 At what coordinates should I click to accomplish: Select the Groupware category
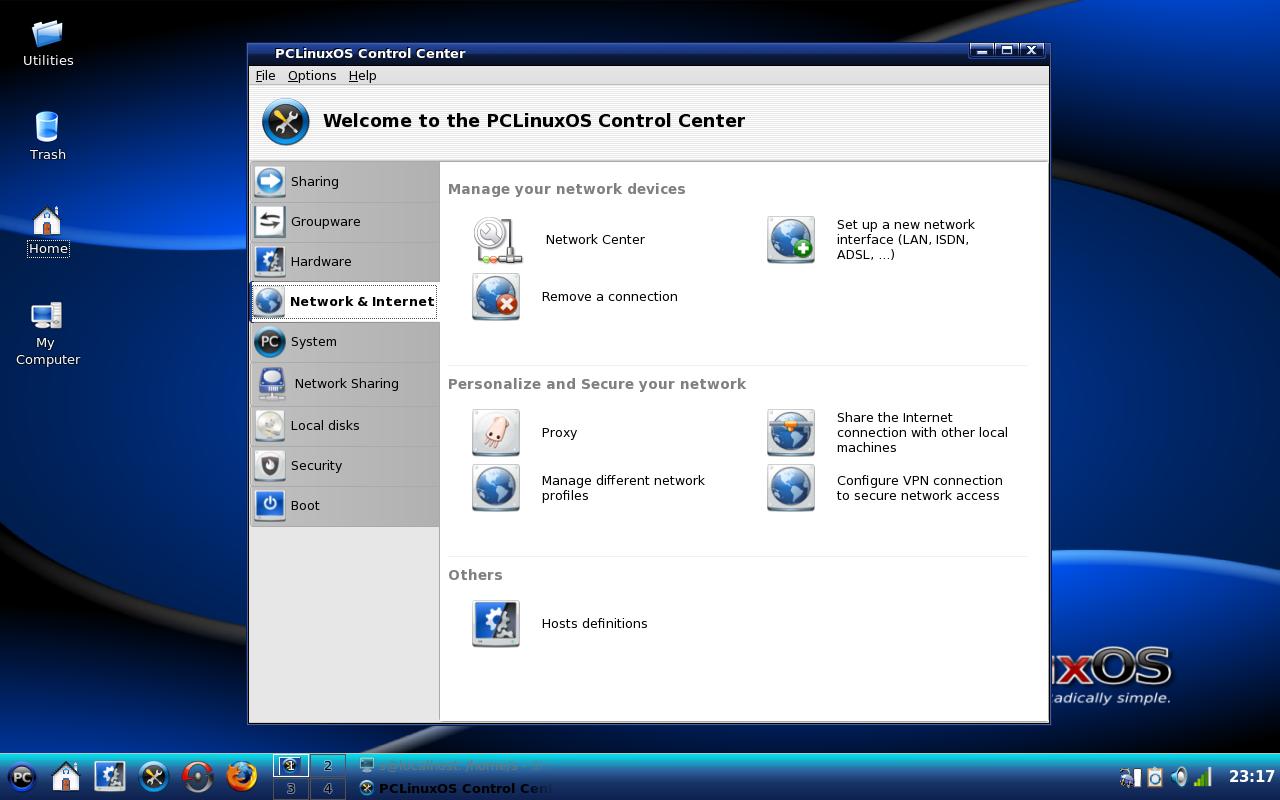tap(344, 221)
